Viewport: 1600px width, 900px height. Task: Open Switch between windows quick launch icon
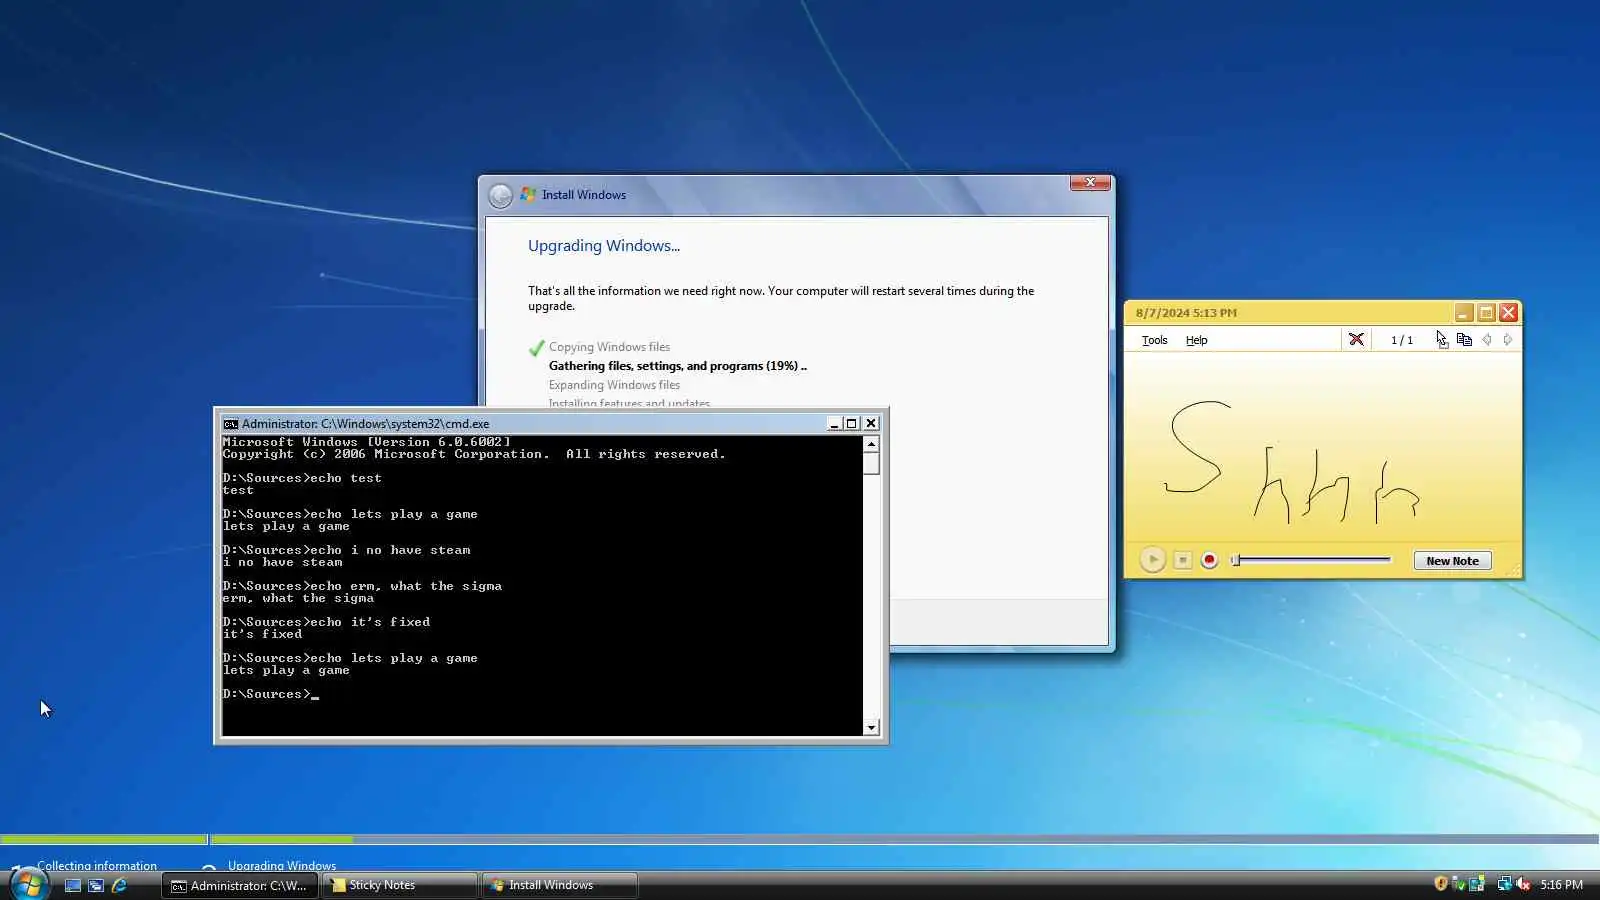(x=96, y=885)
